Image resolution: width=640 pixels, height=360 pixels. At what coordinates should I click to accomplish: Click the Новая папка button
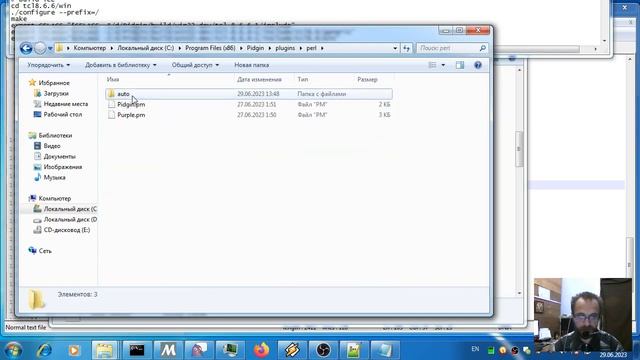(x=251, y=65)
